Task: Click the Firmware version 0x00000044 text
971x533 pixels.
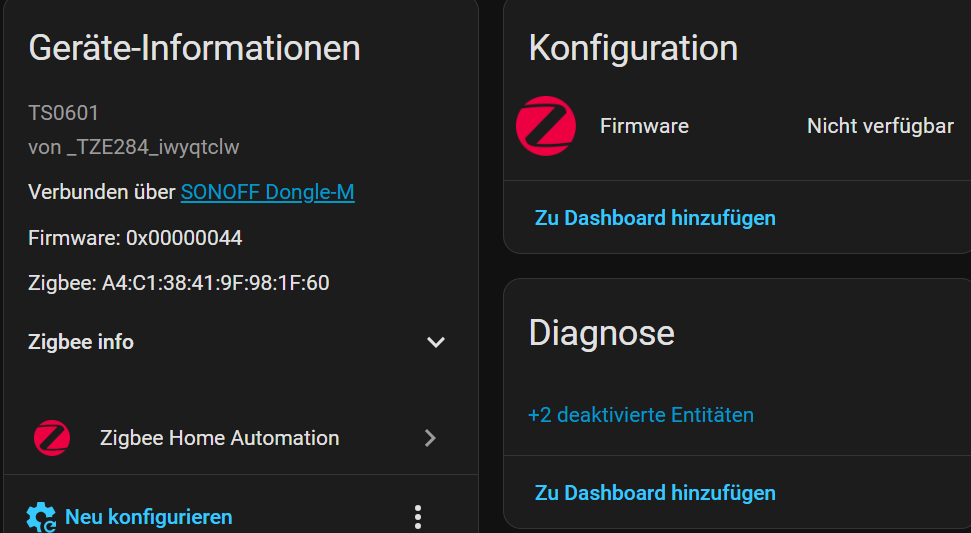Action: coord(184,238)
